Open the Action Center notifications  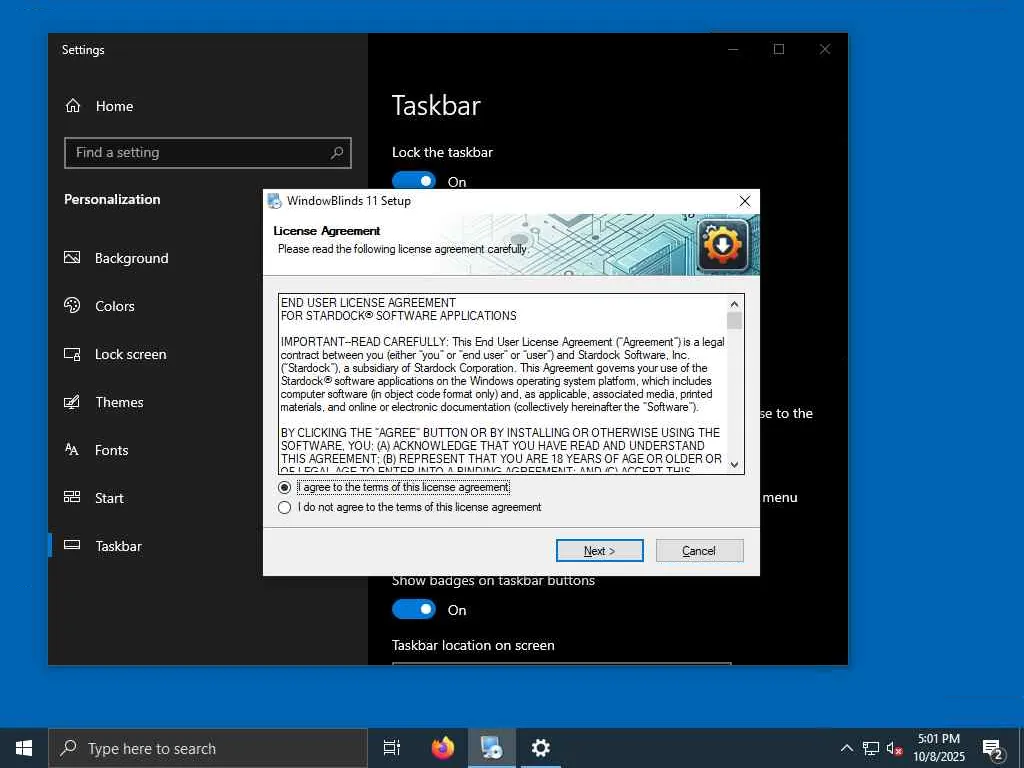tap(993, 749)
